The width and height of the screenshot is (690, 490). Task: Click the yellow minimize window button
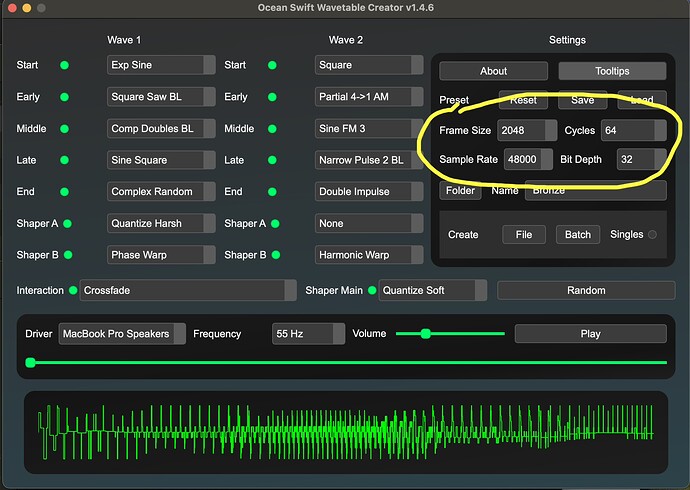tap(27, 8)
